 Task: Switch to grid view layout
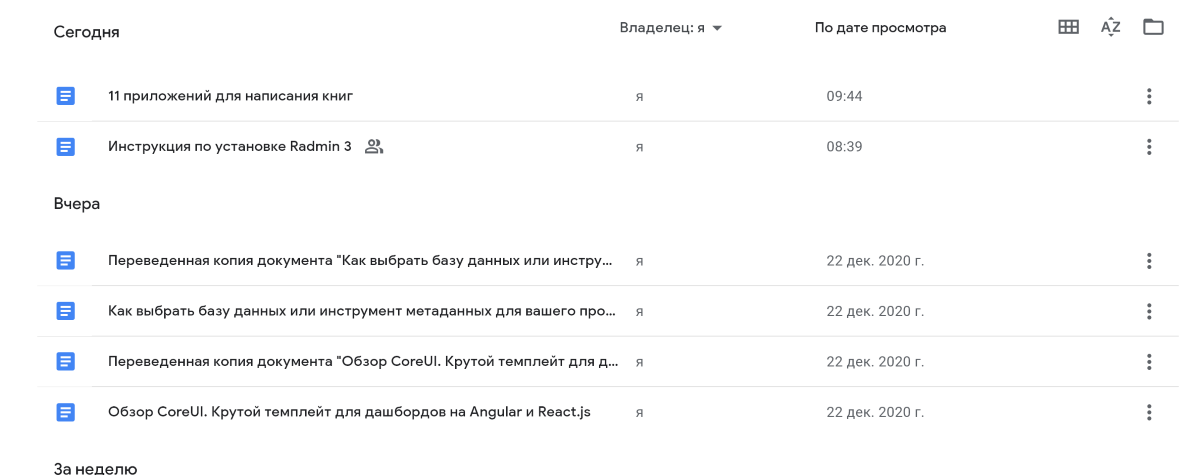pos(1068,28)
